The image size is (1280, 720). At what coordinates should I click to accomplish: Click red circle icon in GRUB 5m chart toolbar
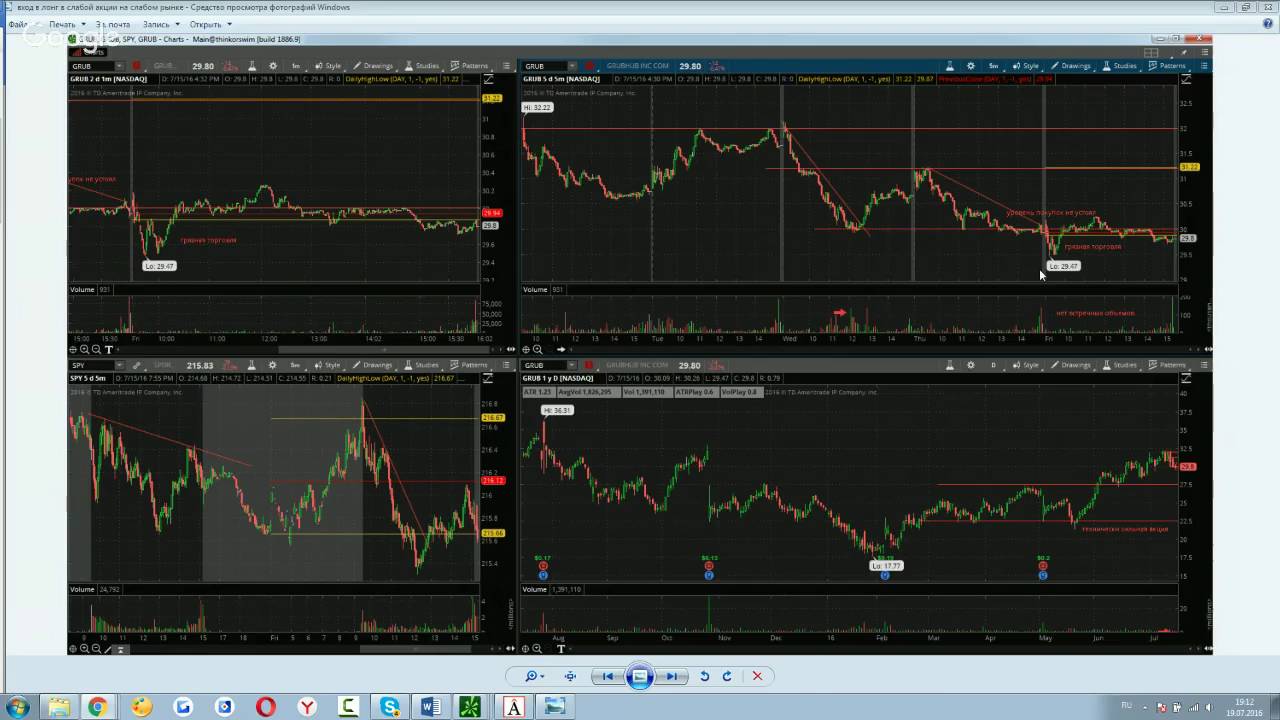[589, 66]
